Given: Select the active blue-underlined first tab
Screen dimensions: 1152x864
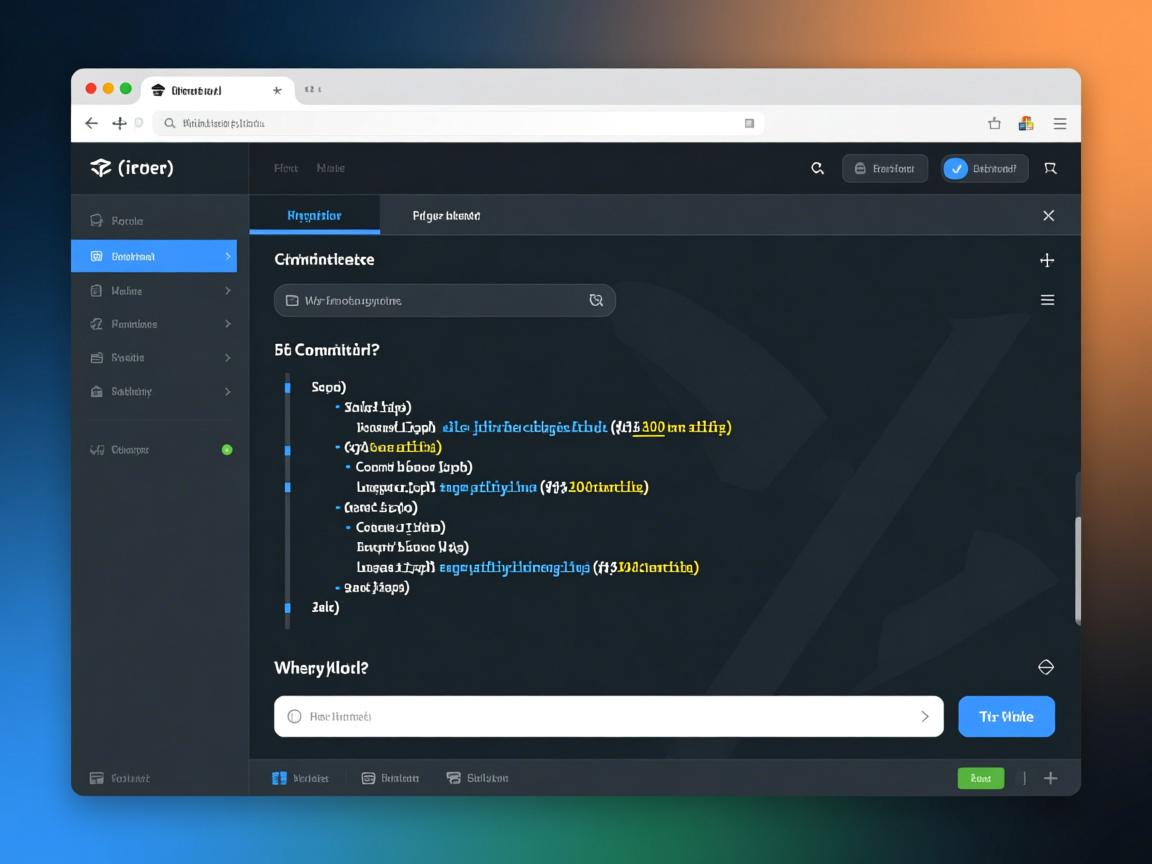Looking at the screenshot, I should tap(314, 216).
